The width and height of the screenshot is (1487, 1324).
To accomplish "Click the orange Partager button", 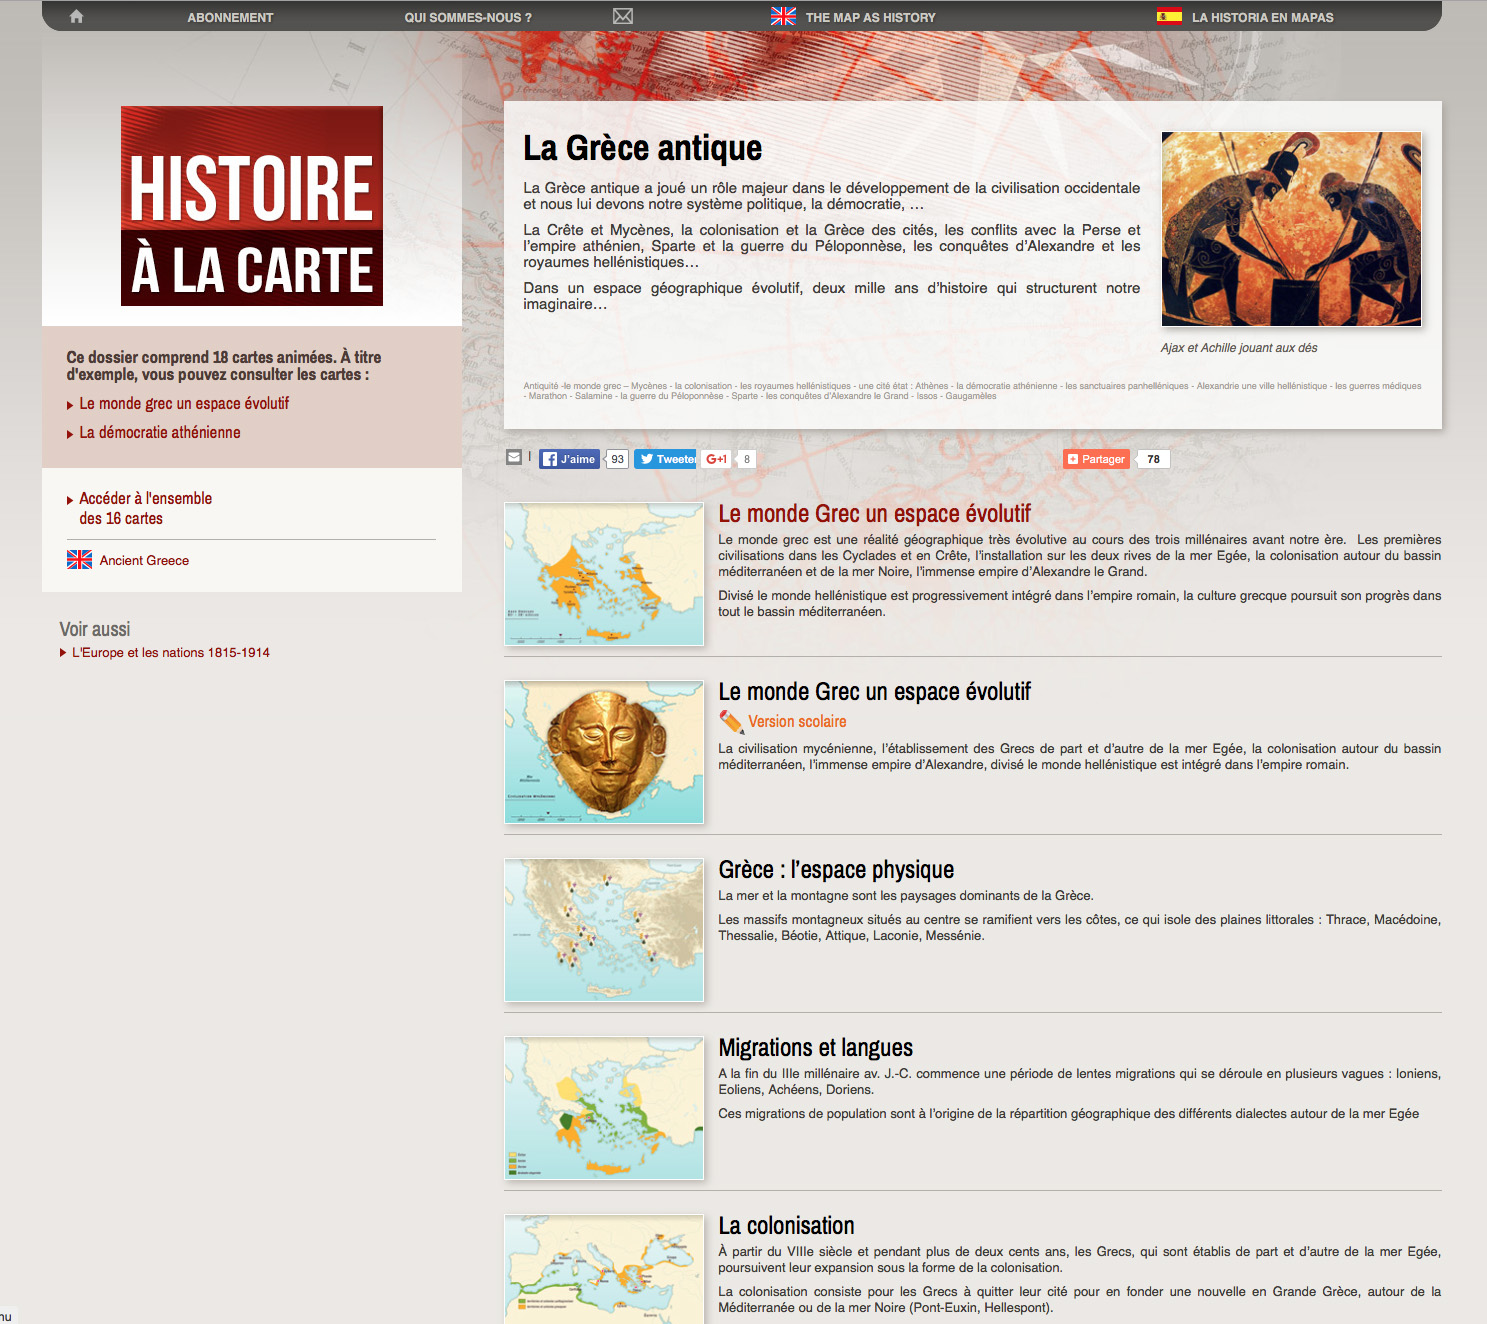I will coord(1096,459).
